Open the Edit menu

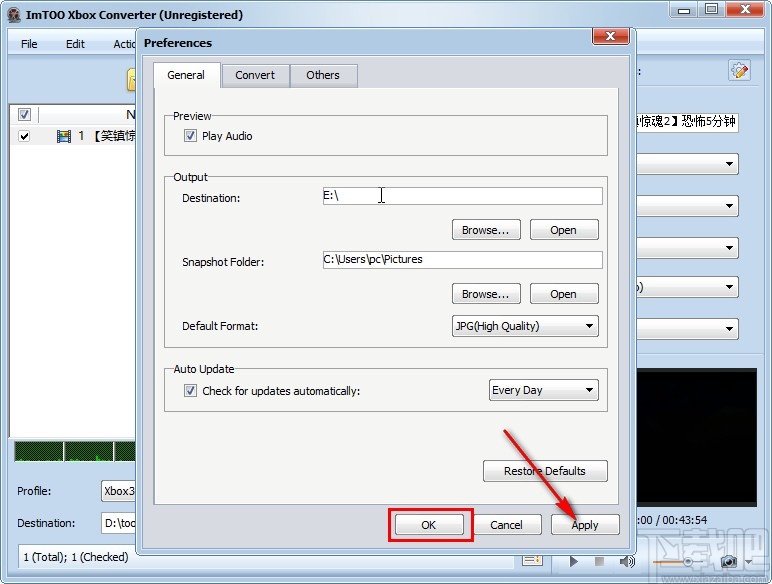coord(75,44)
